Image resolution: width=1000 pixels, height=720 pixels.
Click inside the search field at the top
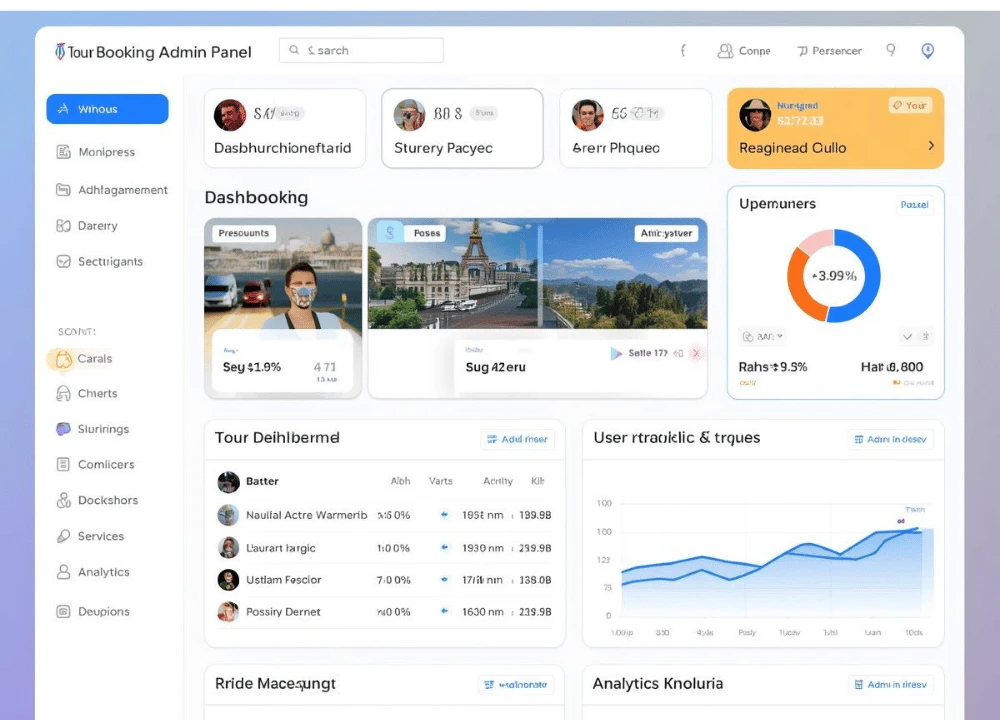(360, 49)
